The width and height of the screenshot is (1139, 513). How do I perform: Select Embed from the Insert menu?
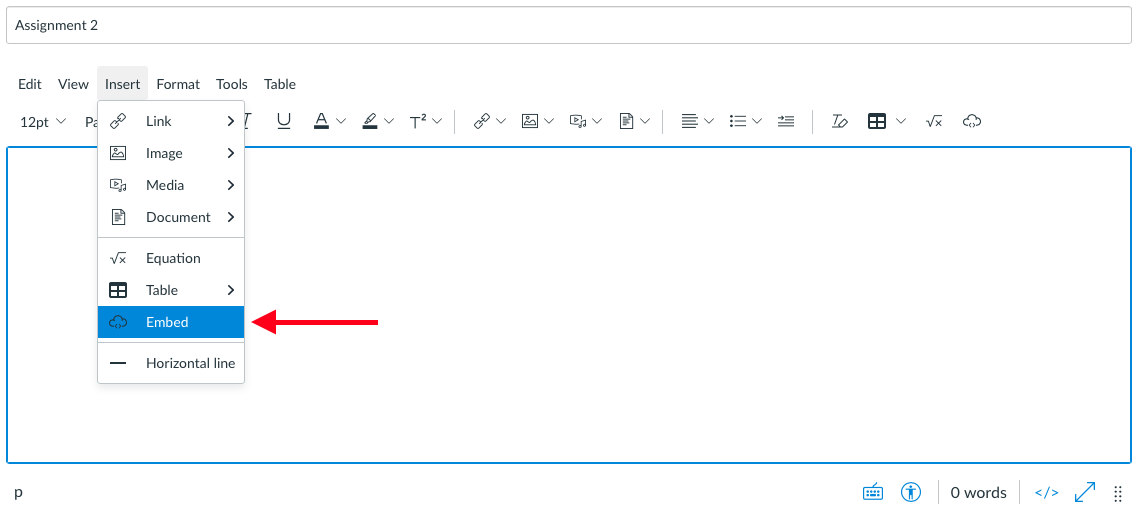(x=171, y=322)
